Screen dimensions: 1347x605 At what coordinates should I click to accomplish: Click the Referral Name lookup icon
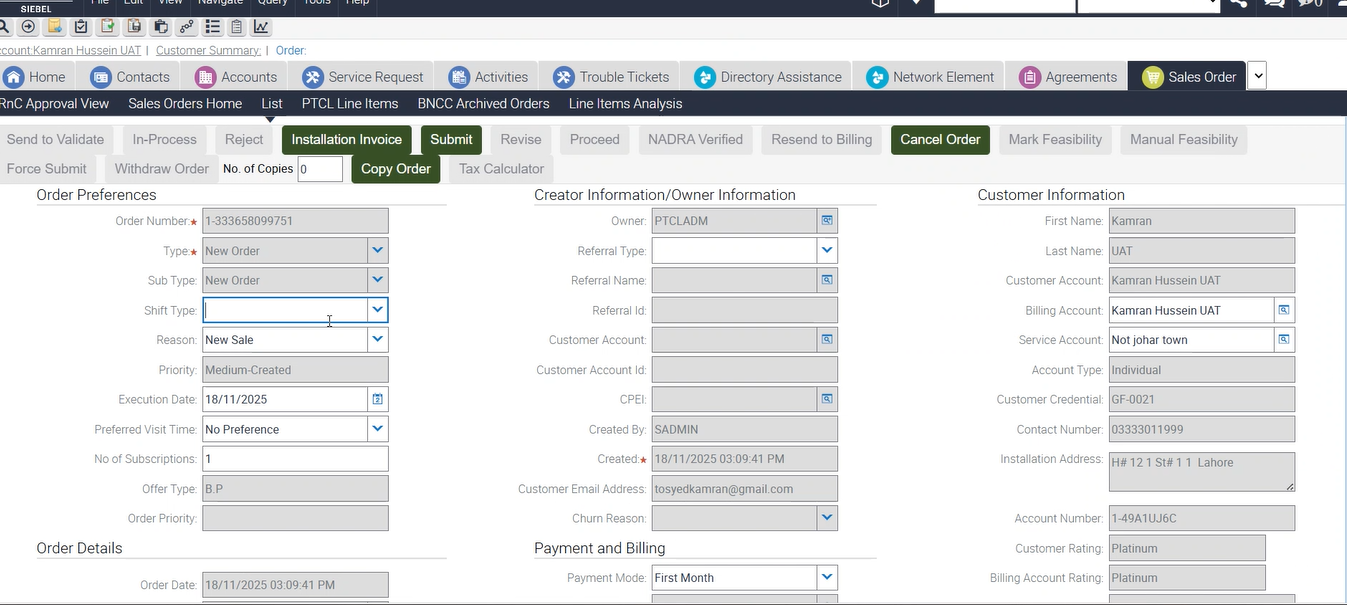[x=827, y=281]
